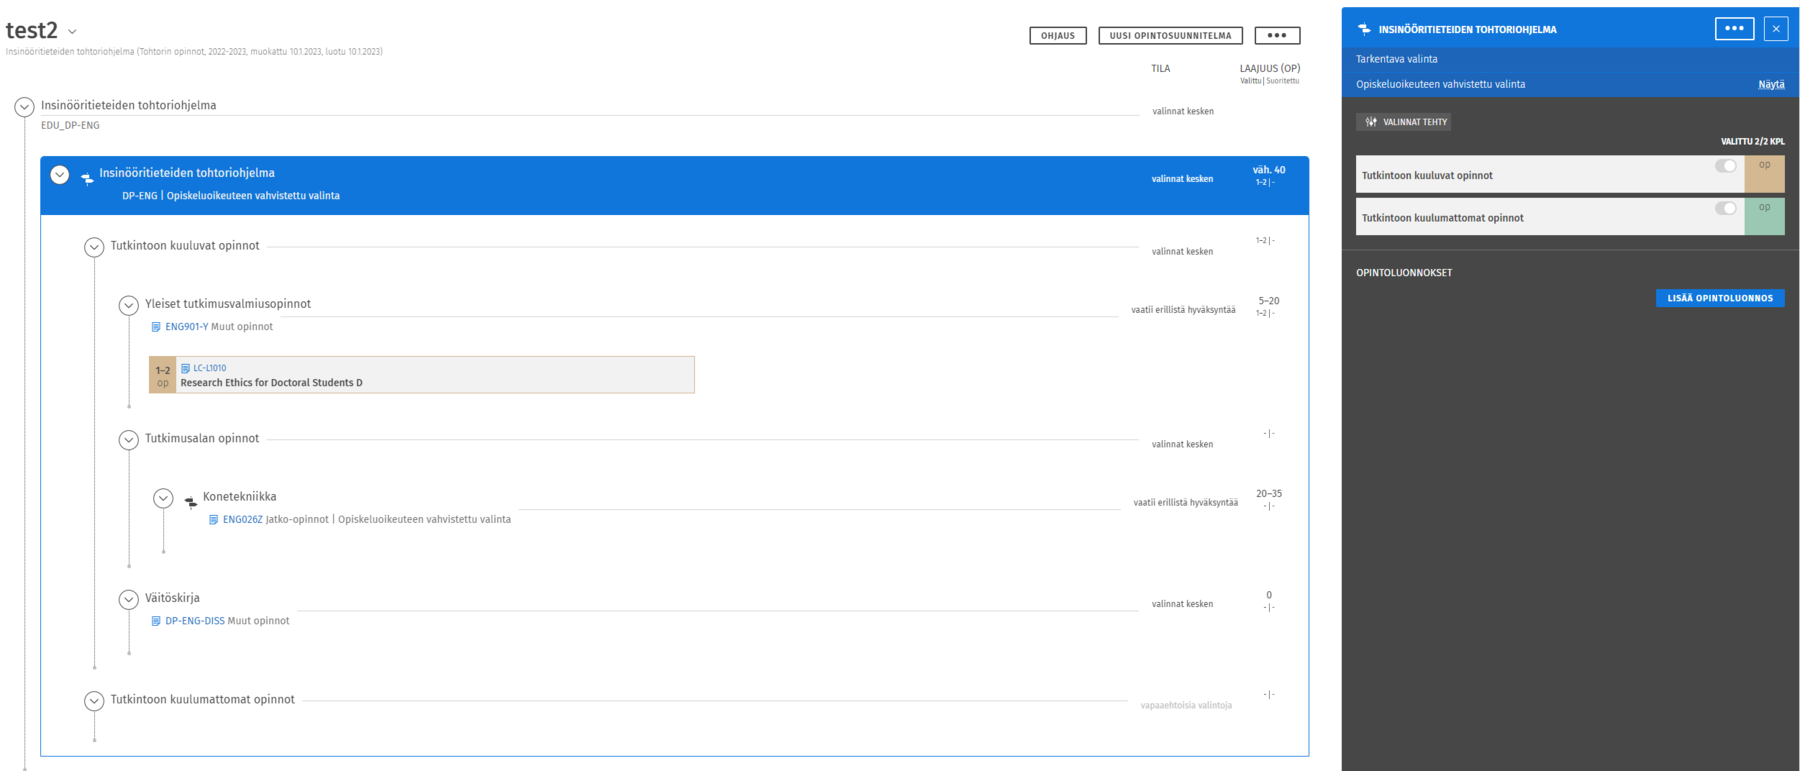Open the test2 plan name dropdown
This screenshot has width=1800, height=771.
coord(72,32)
